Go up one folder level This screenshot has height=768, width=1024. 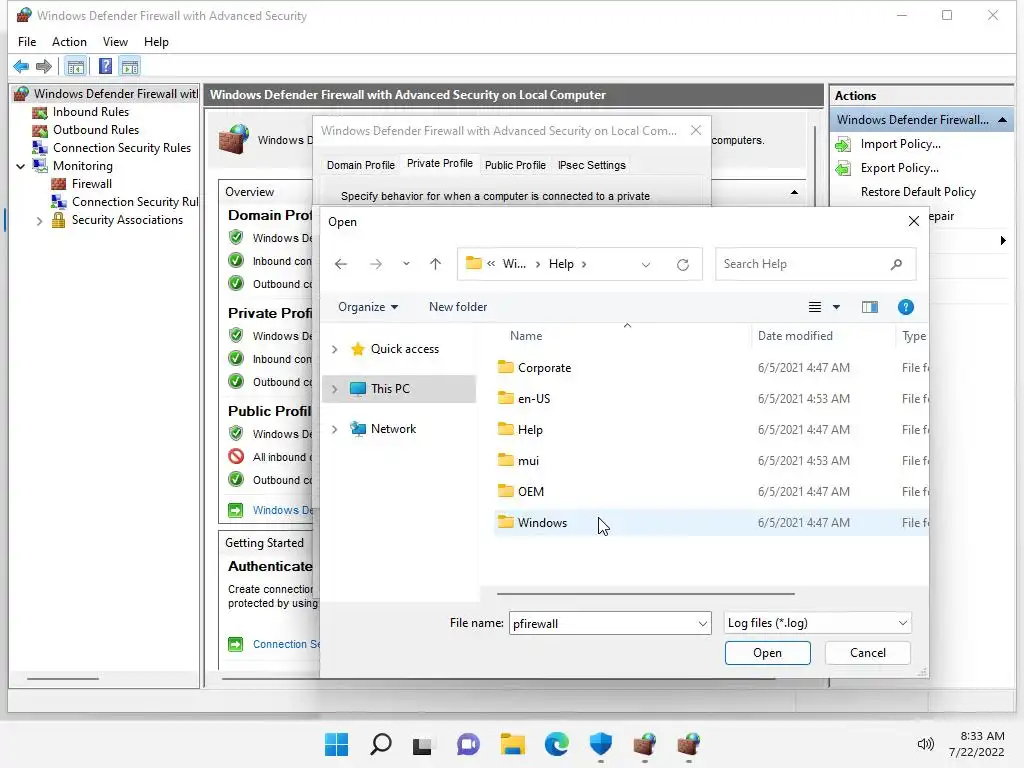coord(436,264)
